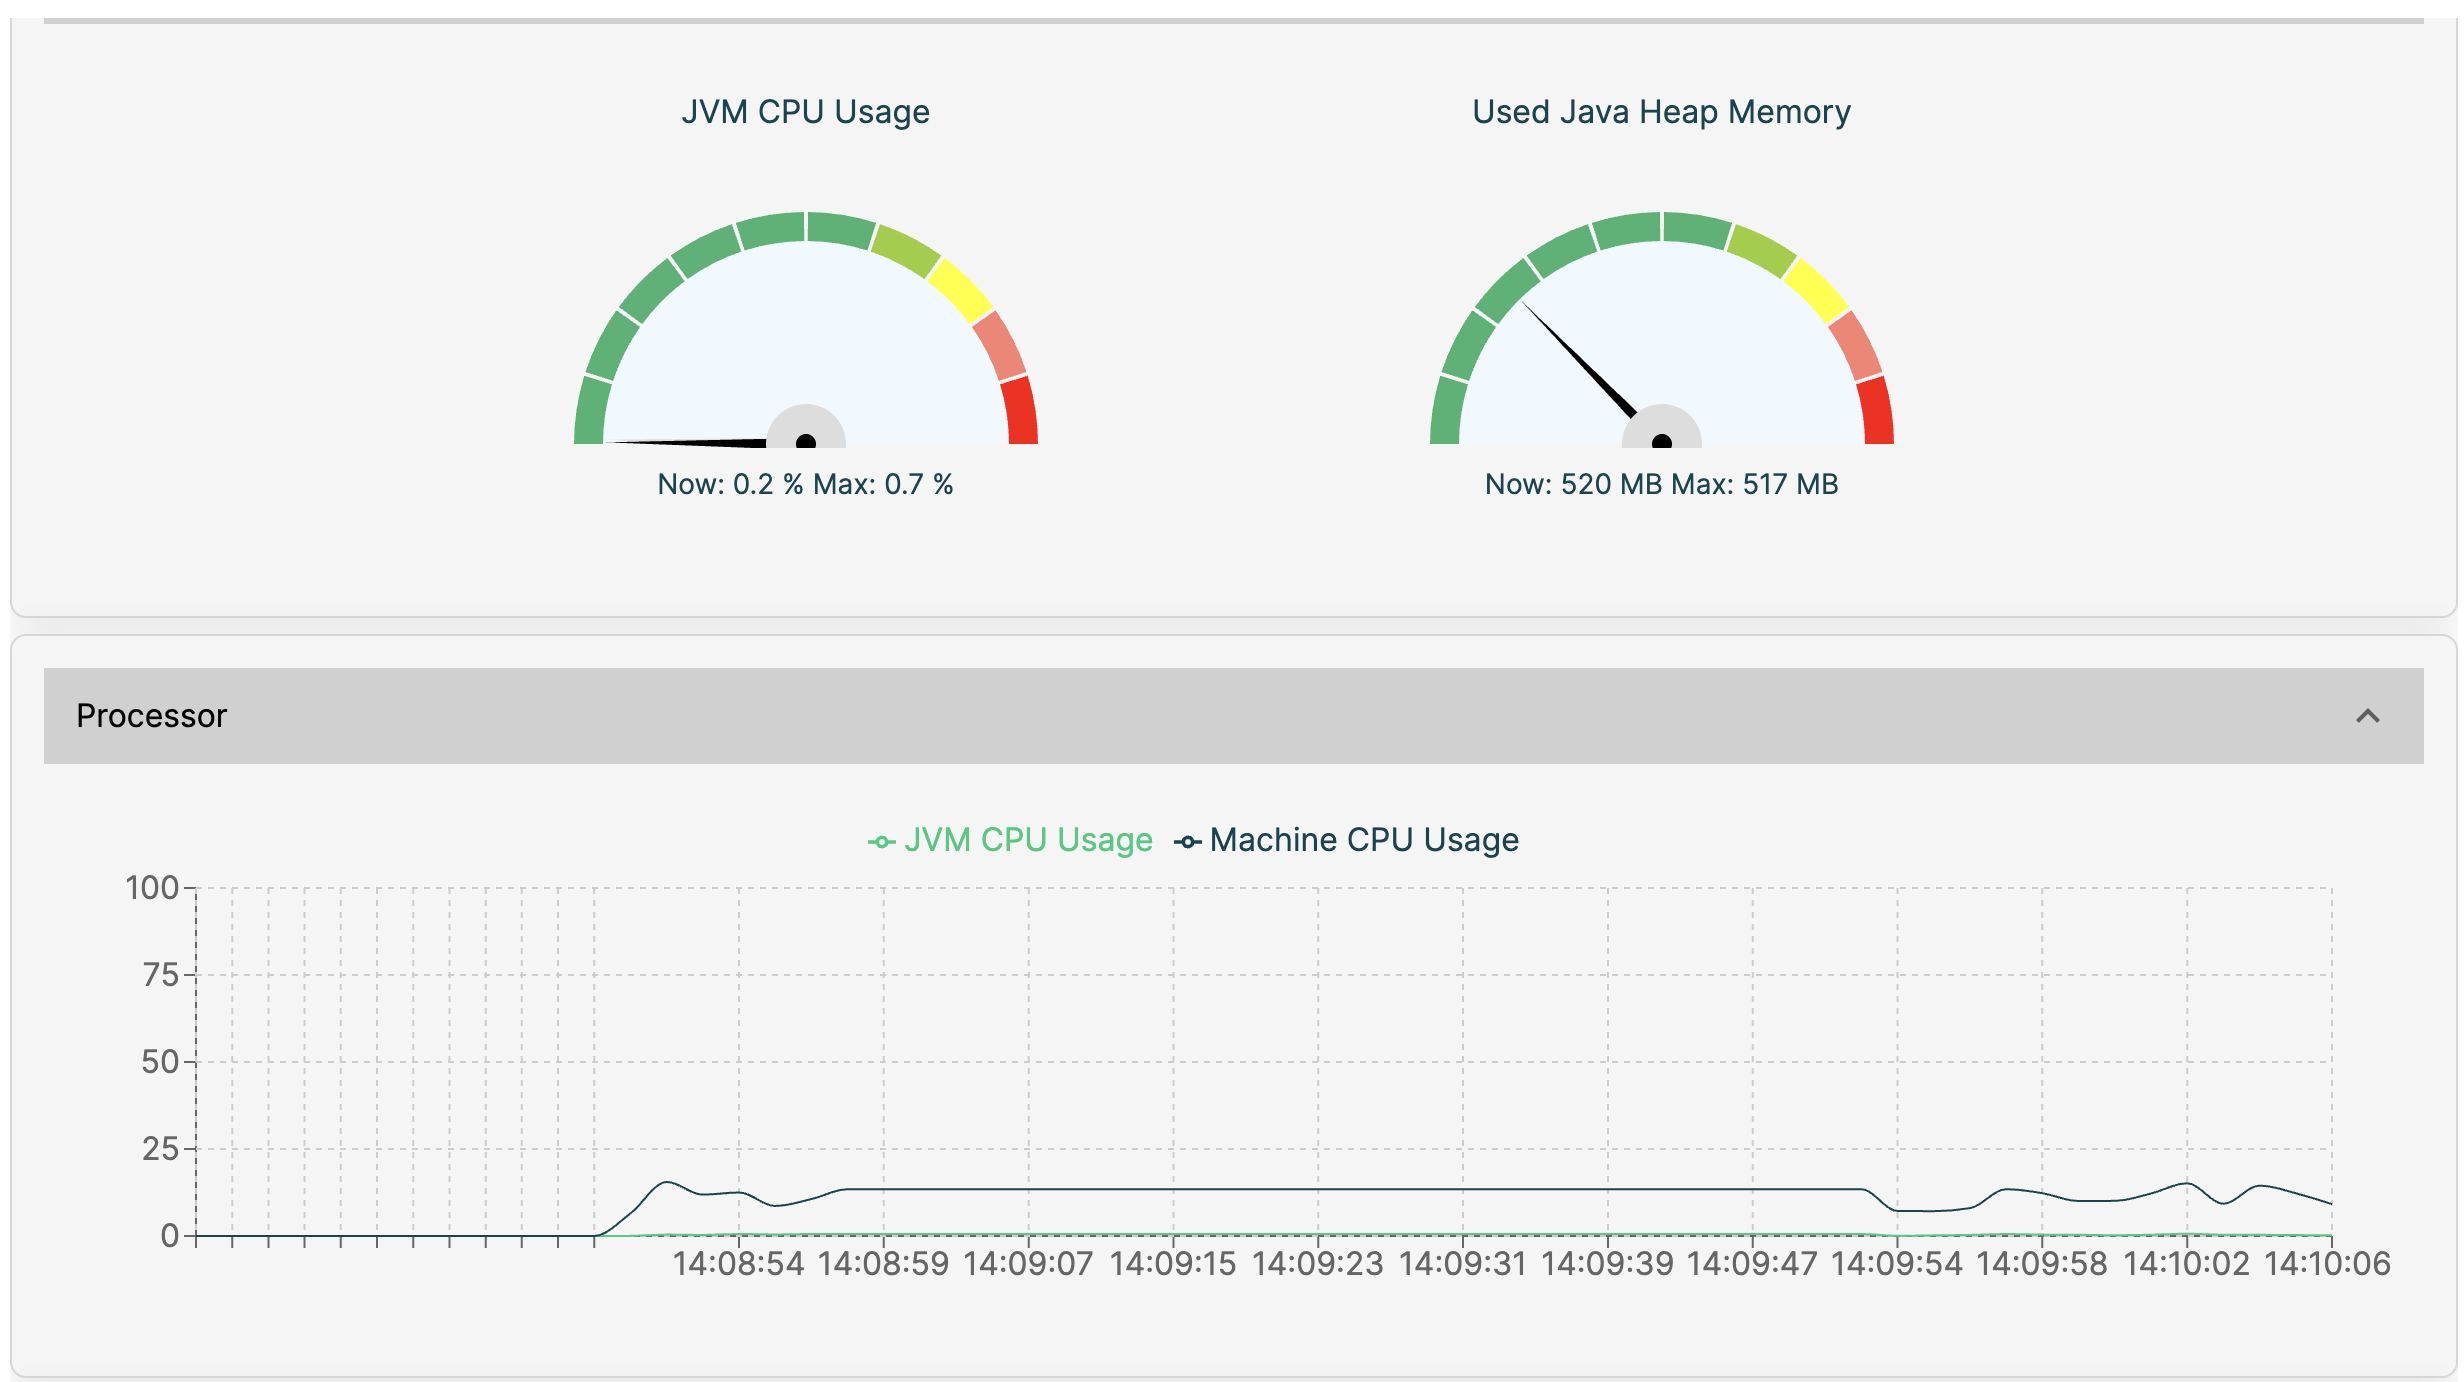This screenshot has width=2464, height=1382.
Task: Click Machine CPU Usage legend marker icon
Action: click(1187, 842)
